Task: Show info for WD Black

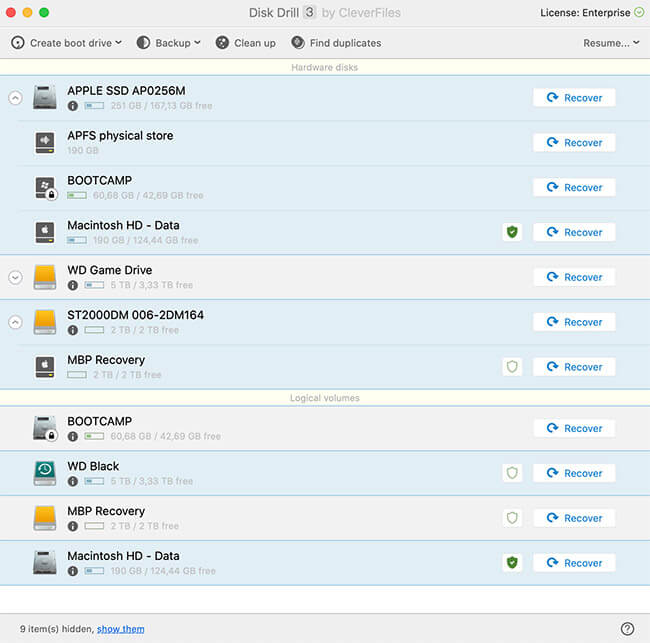Action: pyautogui.click(x=73, y=481)
